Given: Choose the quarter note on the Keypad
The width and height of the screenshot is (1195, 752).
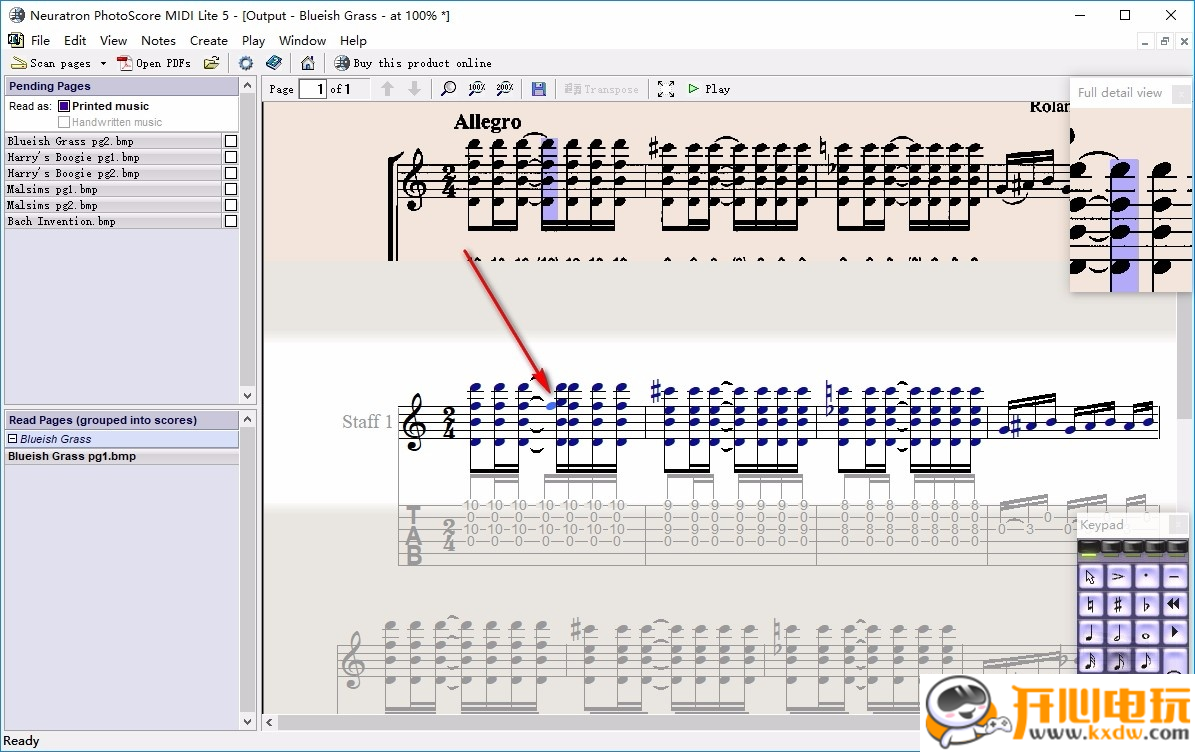Looking at the screenshot, I should click(1090, 633).
